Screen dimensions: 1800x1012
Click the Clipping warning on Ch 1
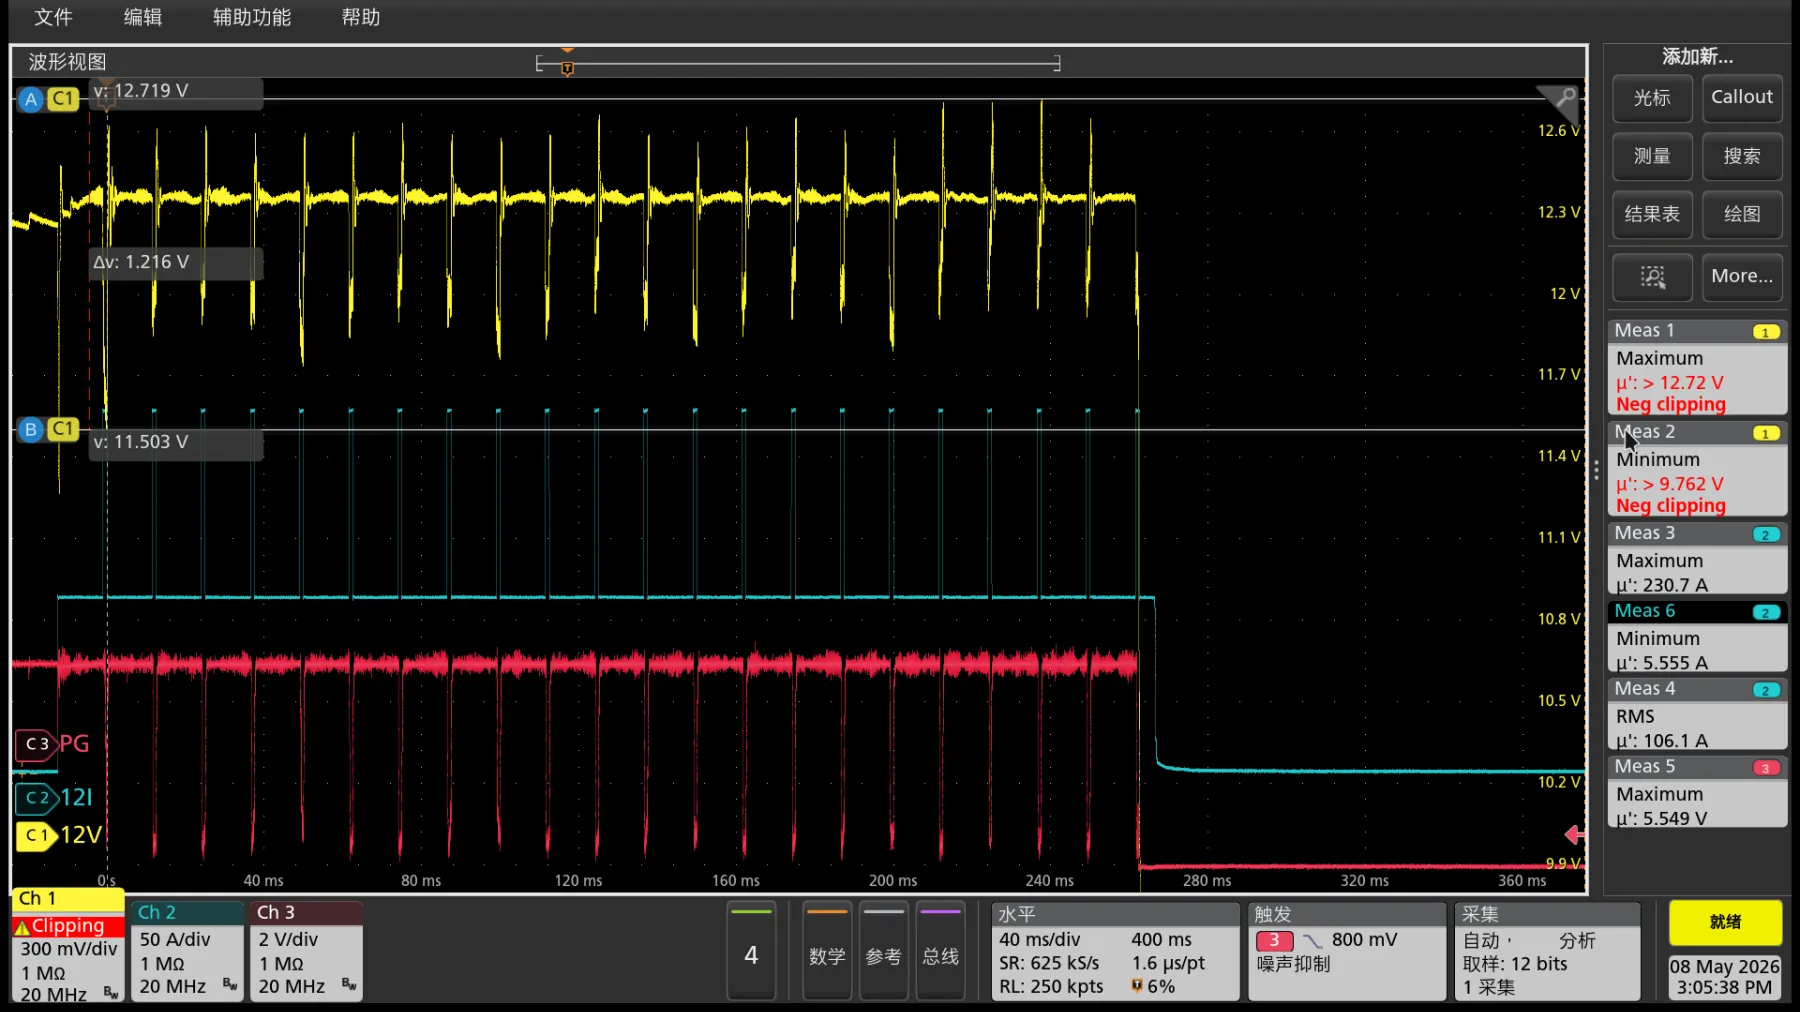[68, 927]
